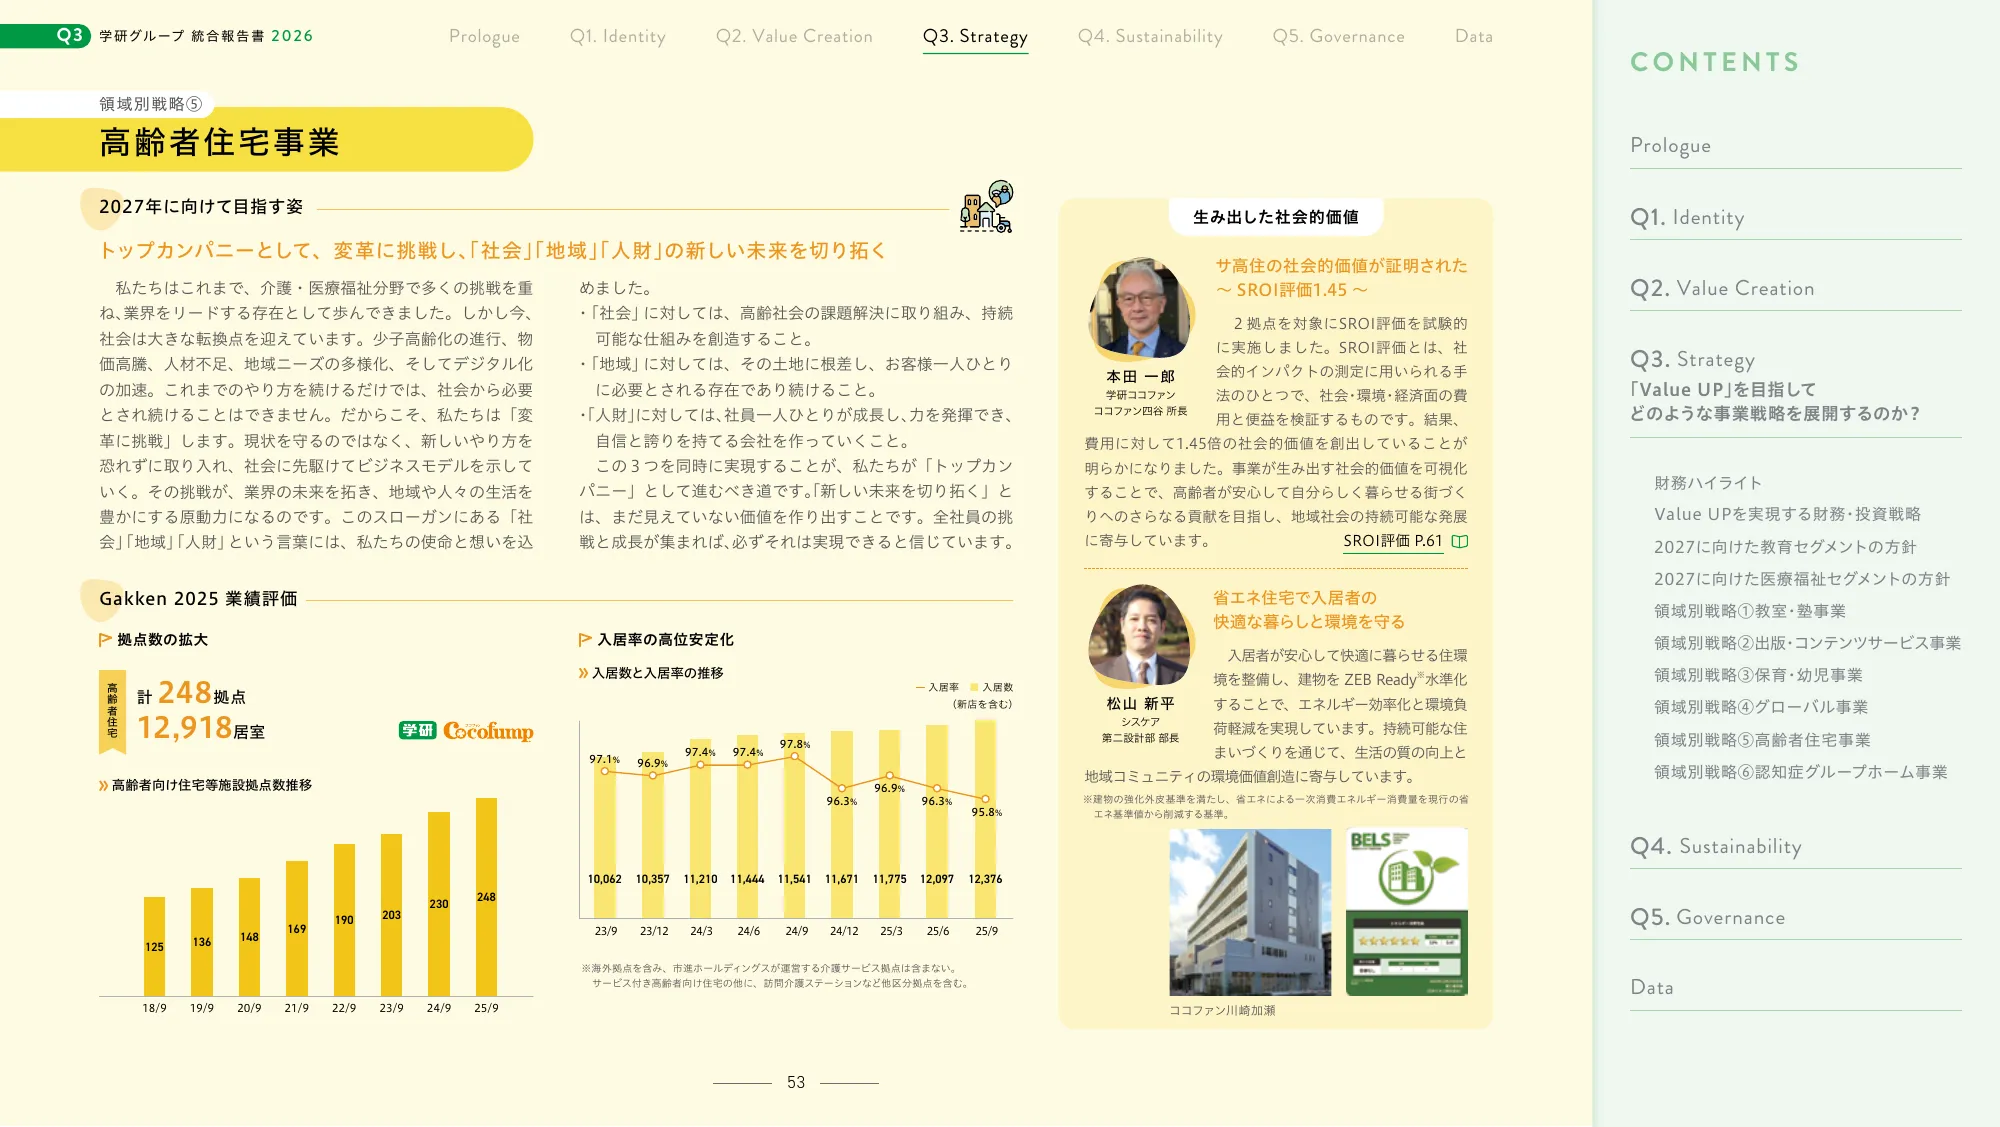Screen dimensions: 2000x1127
Task: Switch to Q1. Identity top tab
Action: point(618,36)
